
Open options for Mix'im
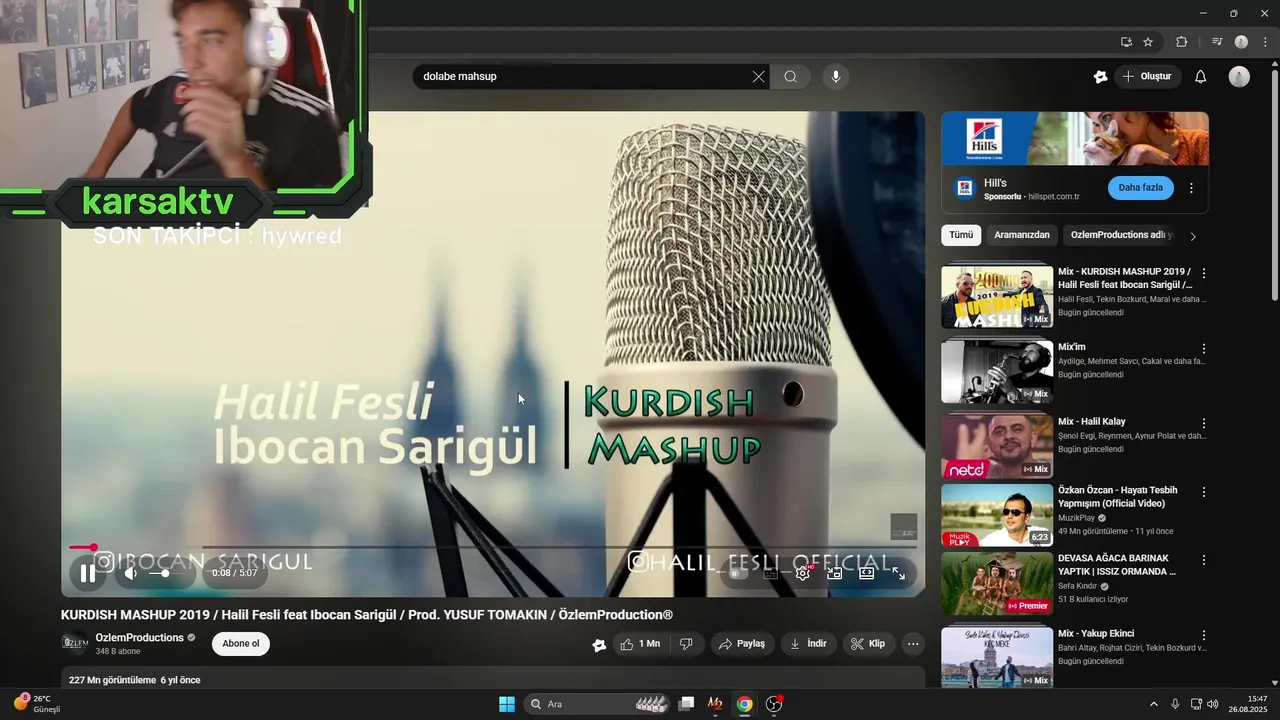[x=1204, y=349]
